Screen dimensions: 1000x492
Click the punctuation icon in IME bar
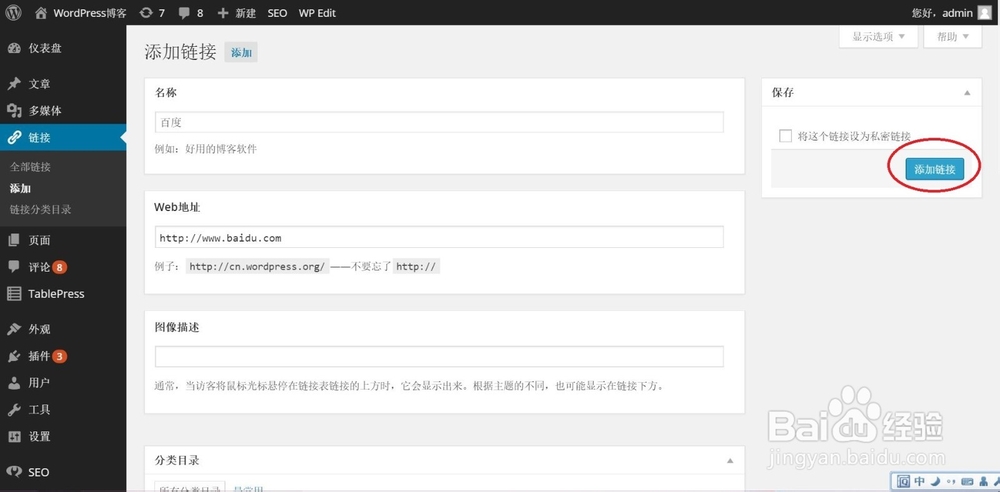pyautogui.click(x=952, y=481)
